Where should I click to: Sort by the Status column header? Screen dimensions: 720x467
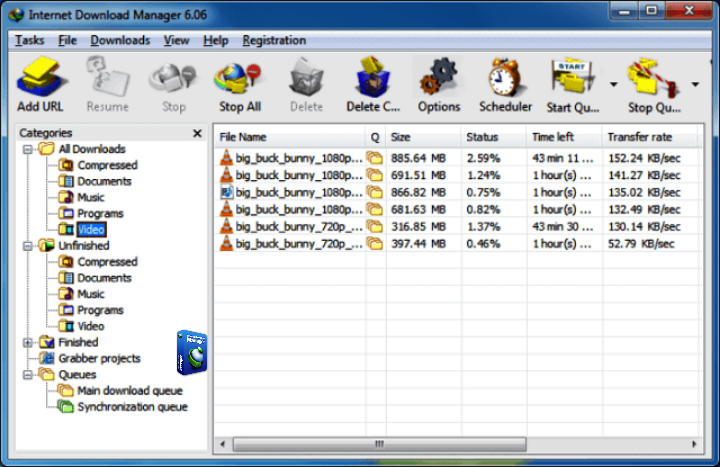494,137
